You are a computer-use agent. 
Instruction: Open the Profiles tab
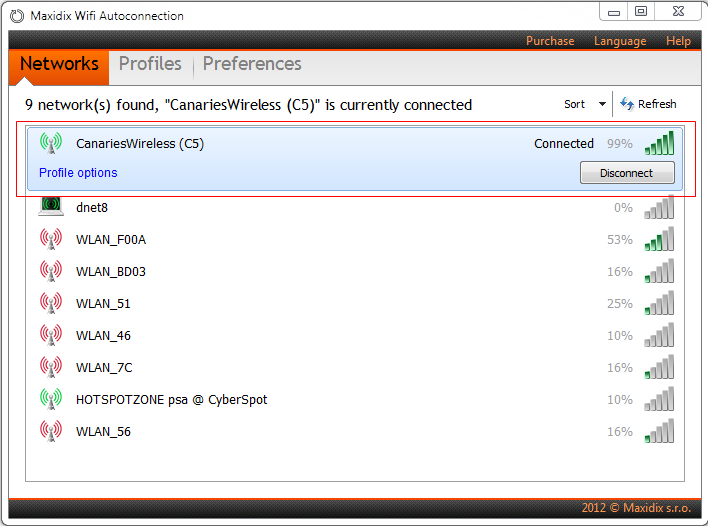(x=150, y=64)
